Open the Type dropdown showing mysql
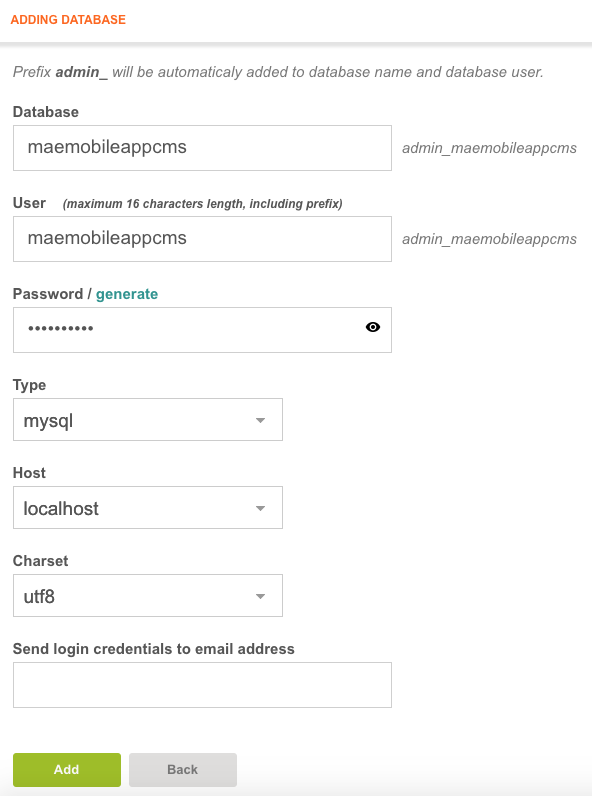592x796 pixels. [148, 419]
